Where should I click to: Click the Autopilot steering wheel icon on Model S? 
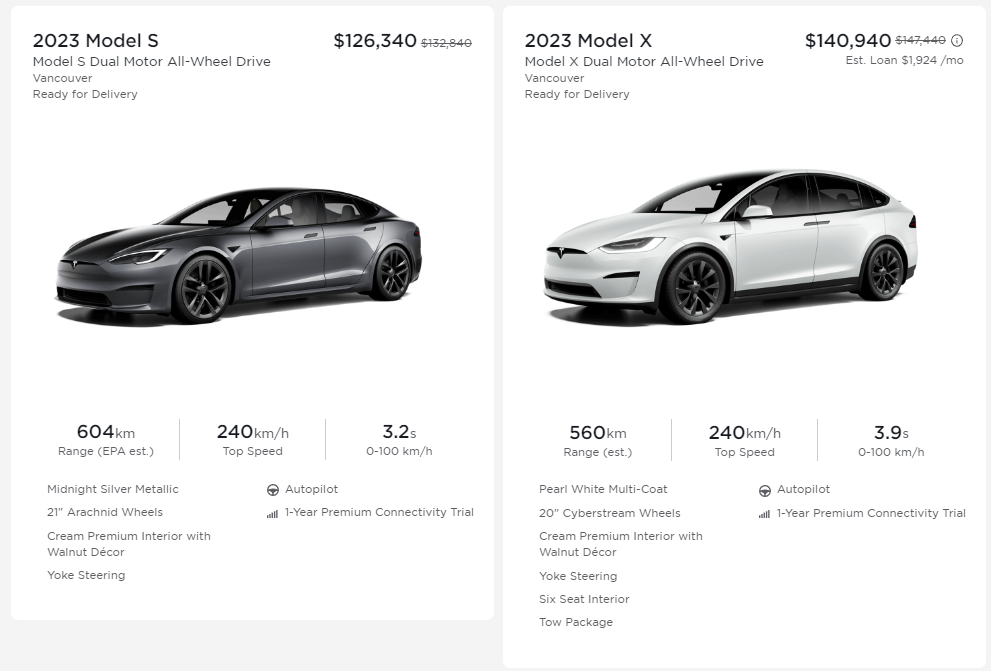coord(273,490)
